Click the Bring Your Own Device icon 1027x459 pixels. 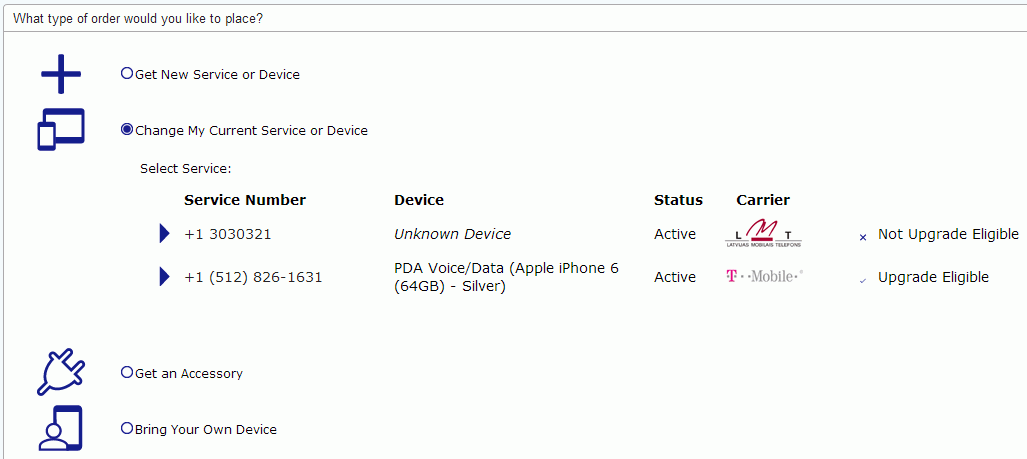[60, 429]
